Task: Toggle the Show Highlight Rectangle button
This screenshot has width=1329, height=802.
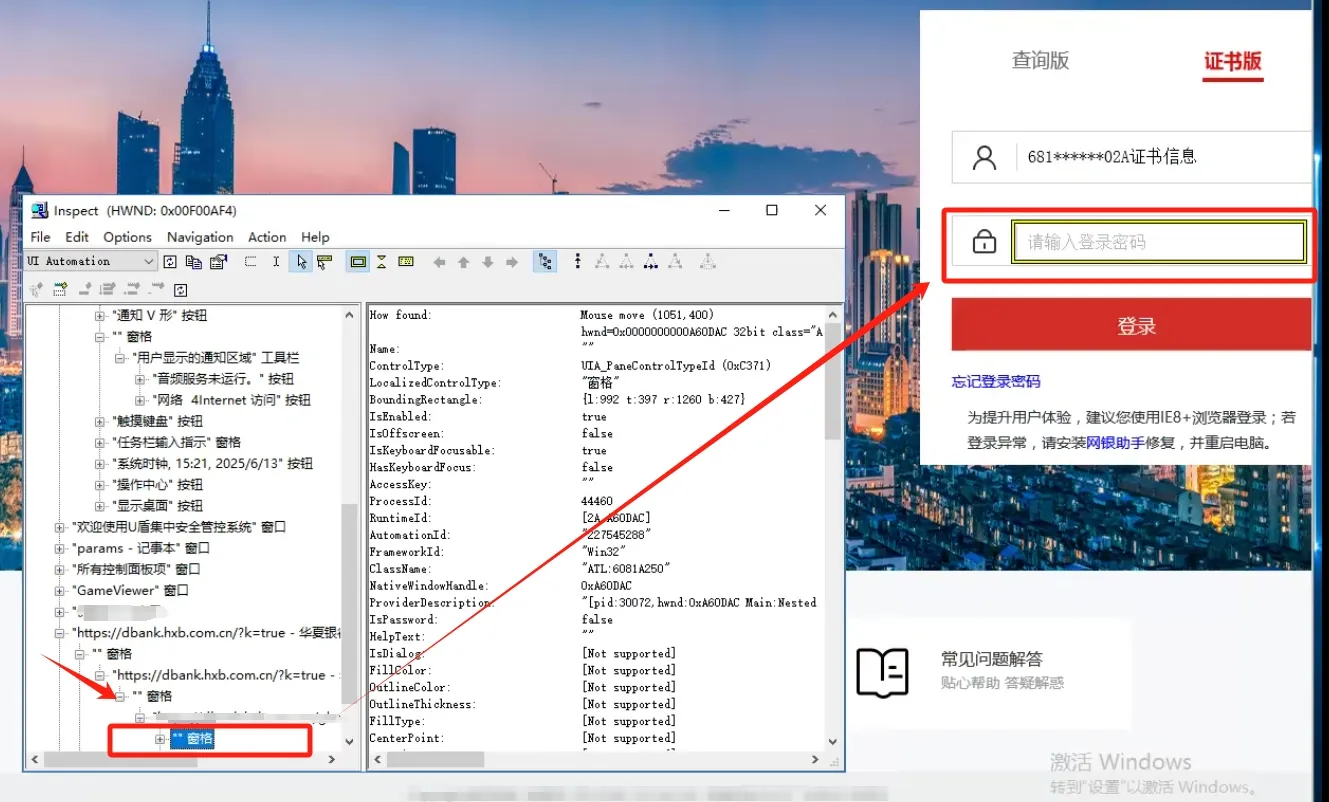Action: pos(357,262)
